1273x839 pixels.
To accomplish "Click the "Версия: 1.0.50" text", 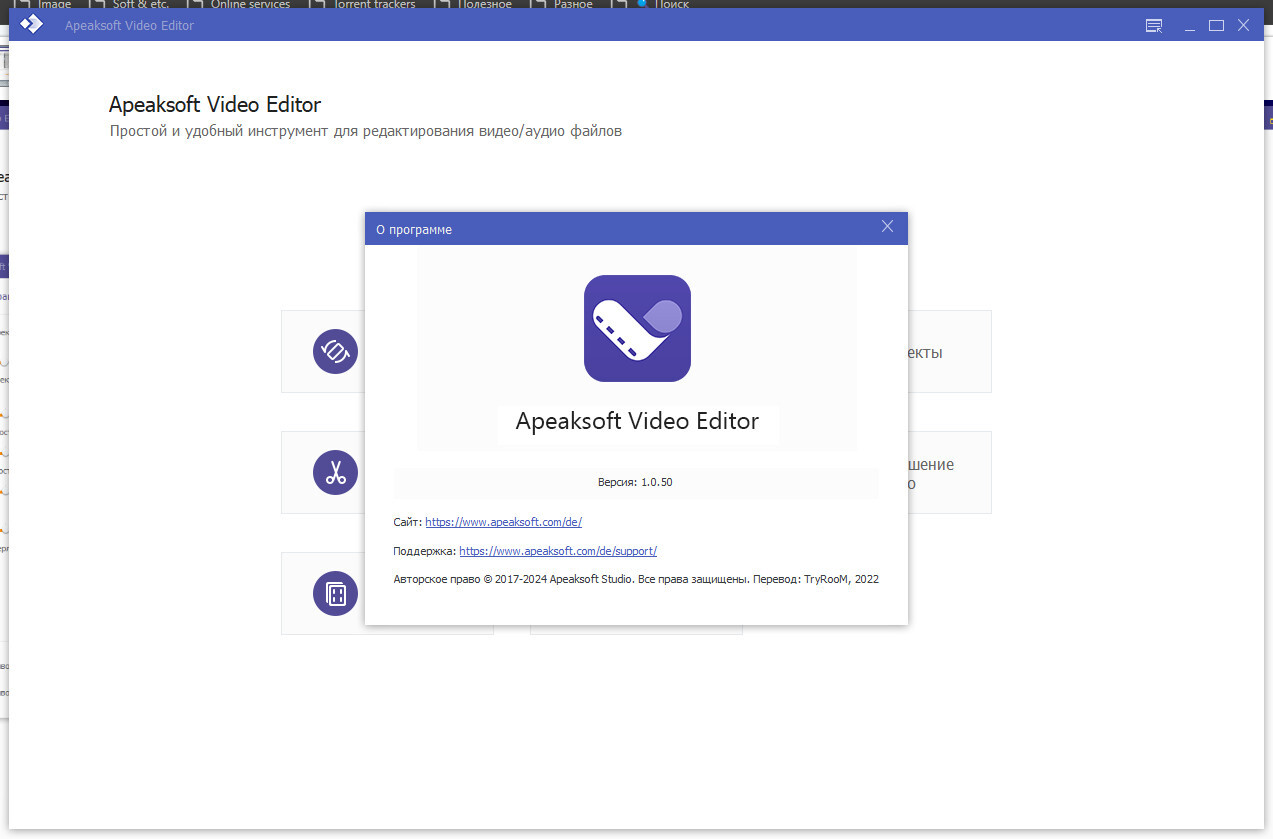I will pyautogui.click(x=635, y=482).
